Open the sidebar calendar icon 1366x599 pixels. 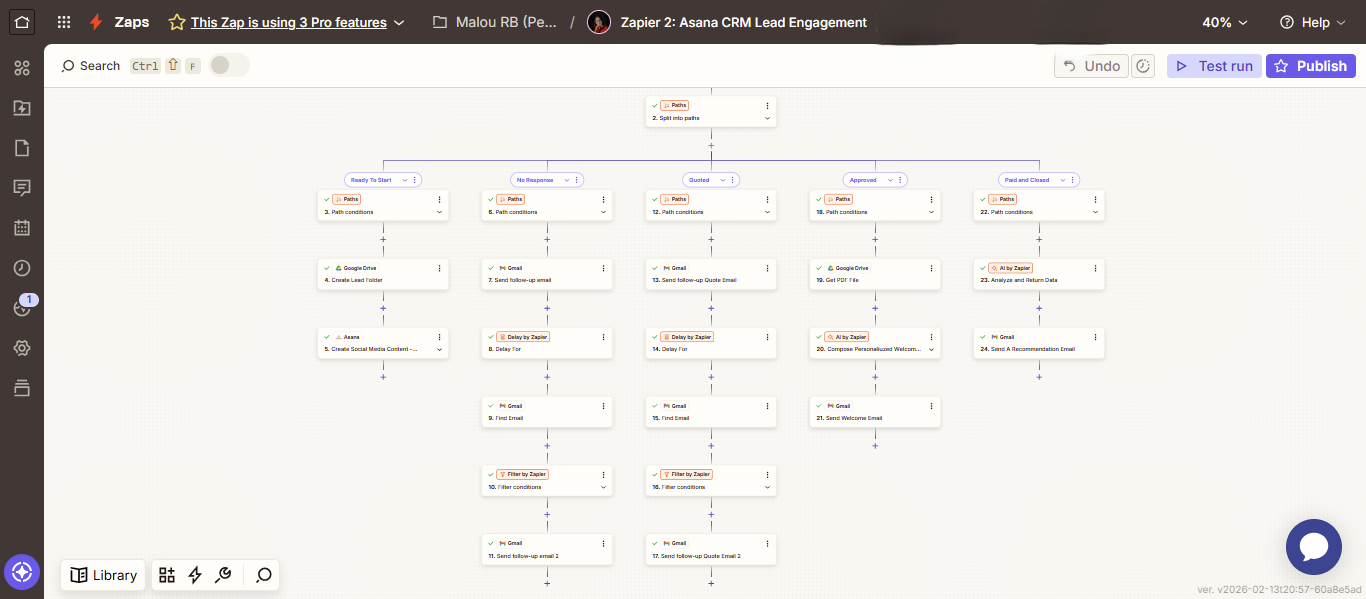(22, 228)
